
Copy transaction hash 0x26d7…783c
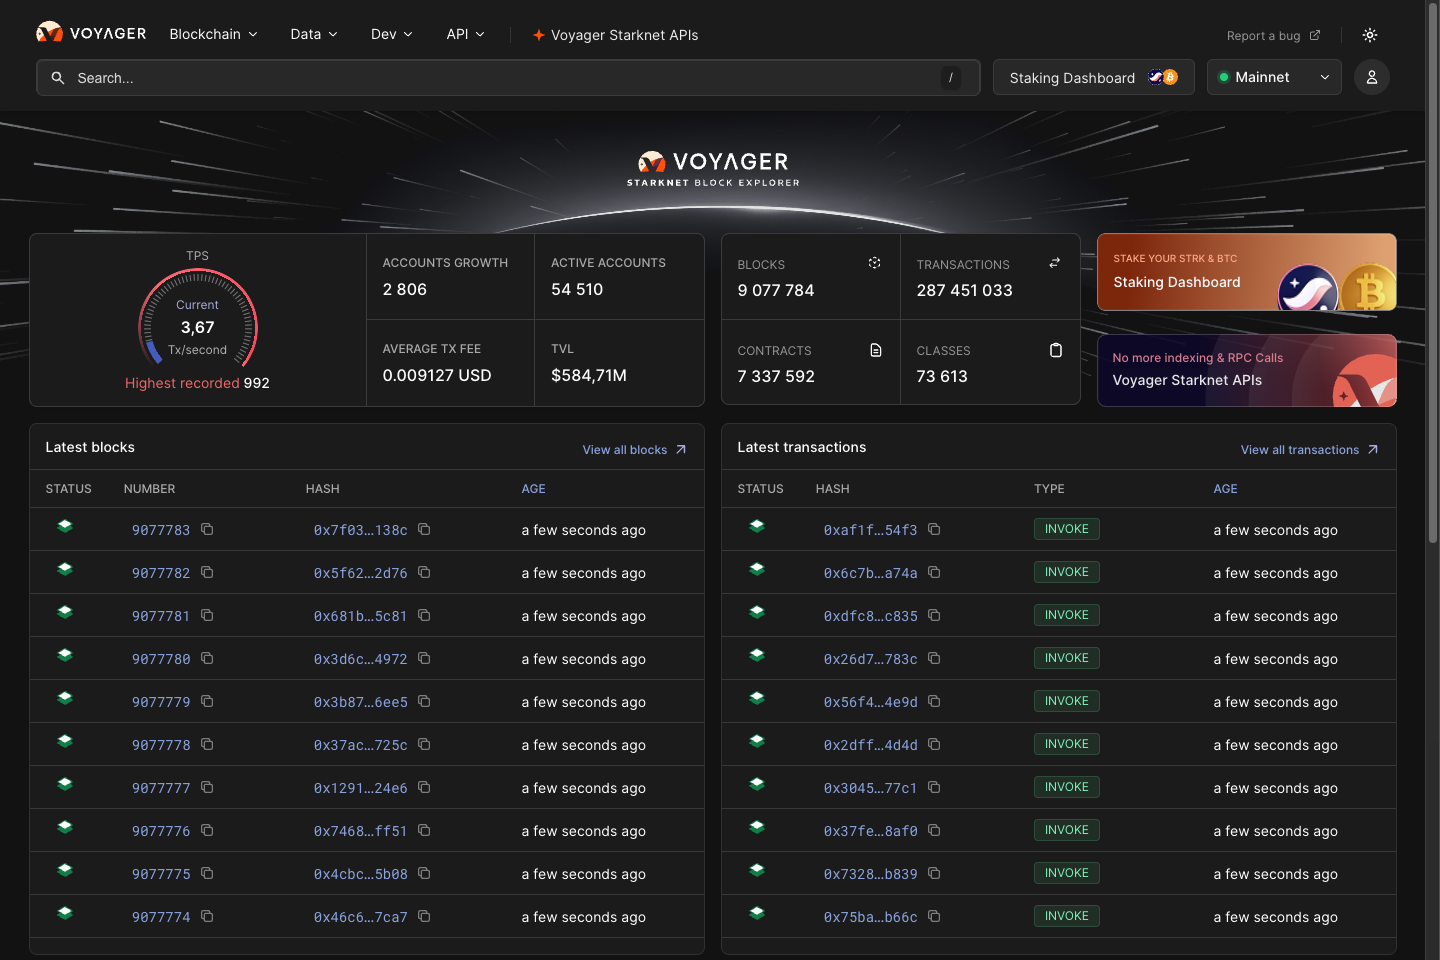pyautogui.click(x=934, y=658)
